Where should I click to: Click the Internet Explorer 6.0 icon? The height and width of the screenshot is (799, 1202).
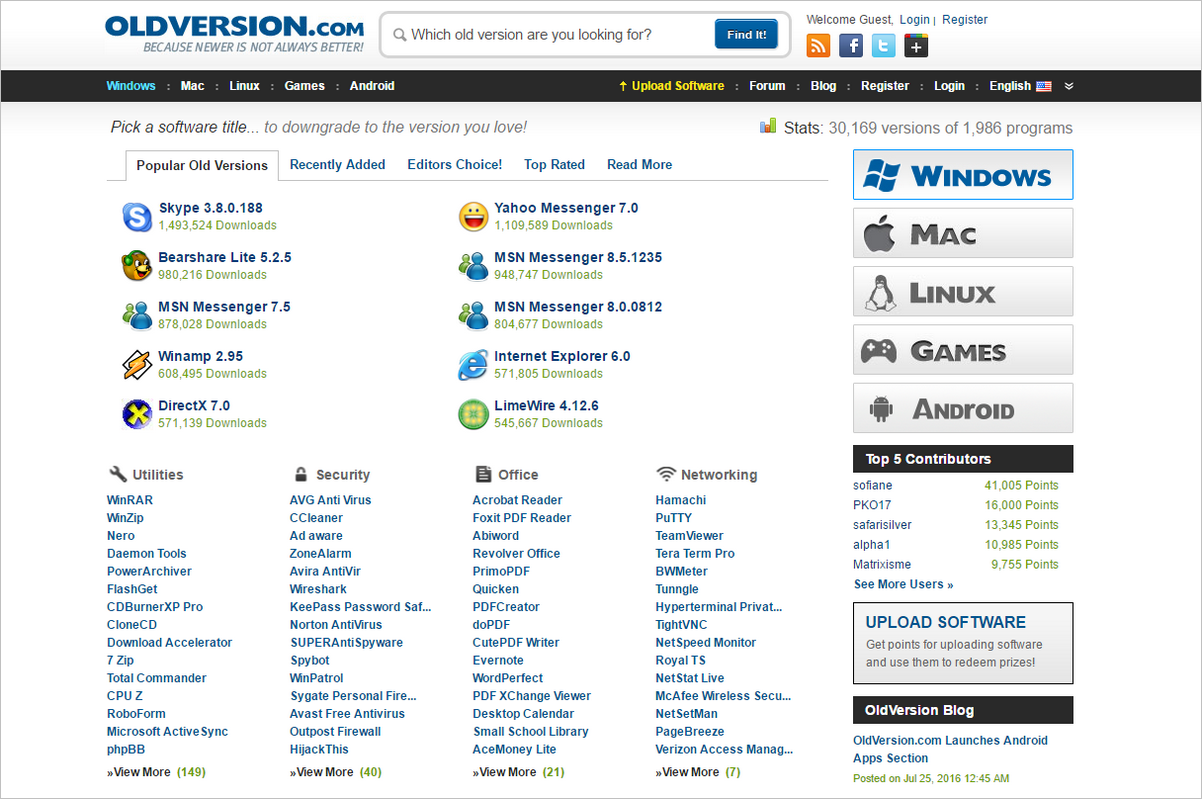(473, 365)
